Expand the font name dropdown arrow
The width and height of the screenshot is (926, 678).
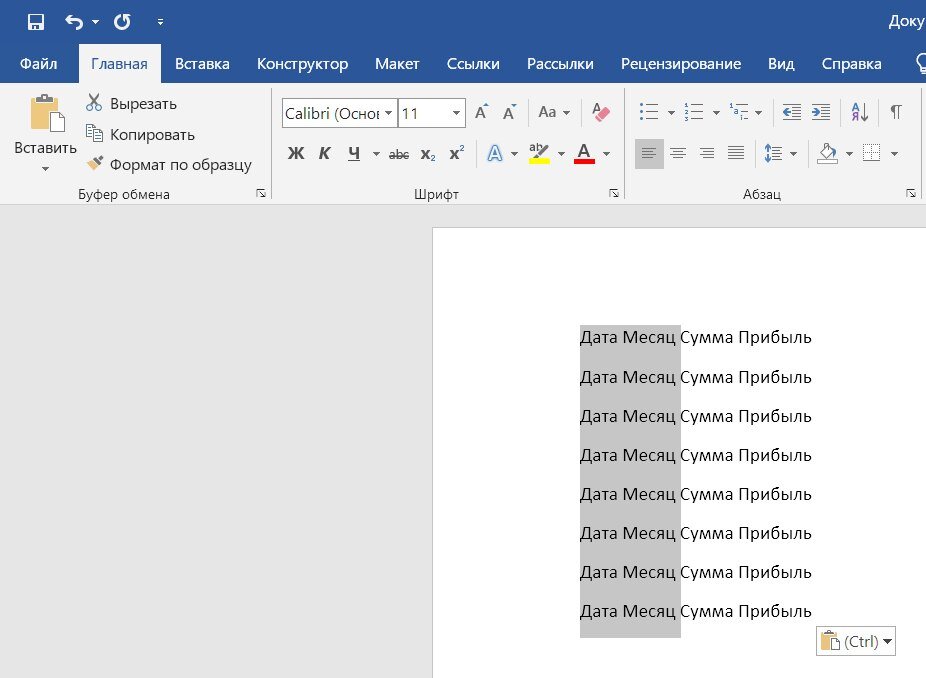pyautogui.click(x=389, y=113)
